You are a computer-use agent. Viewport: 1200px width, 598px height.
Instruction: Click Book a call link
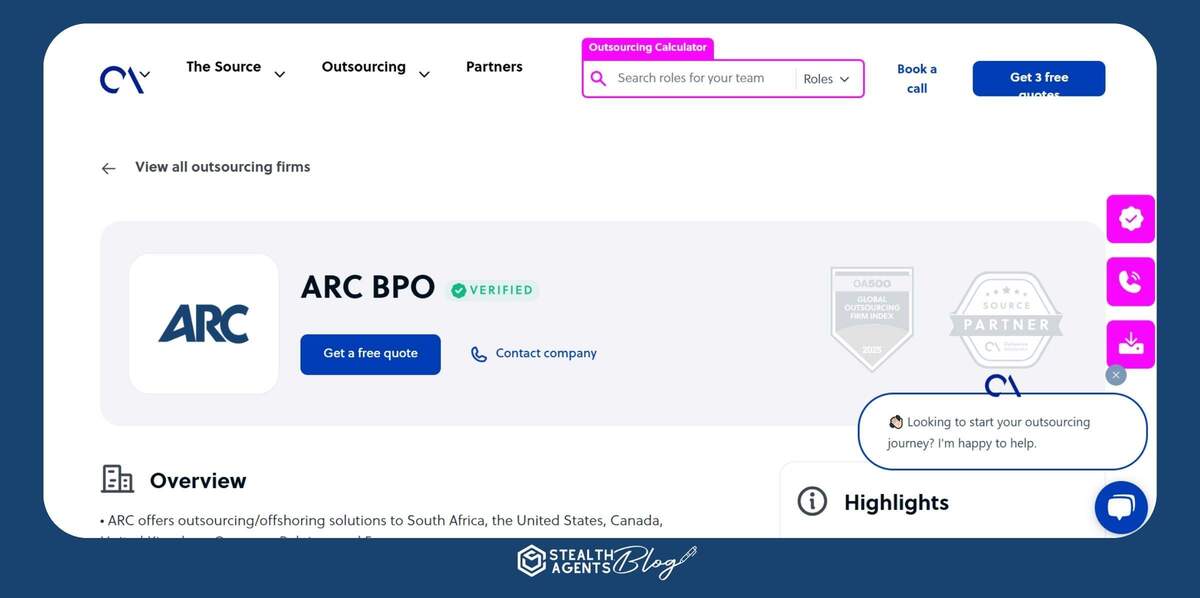point(917,78)
